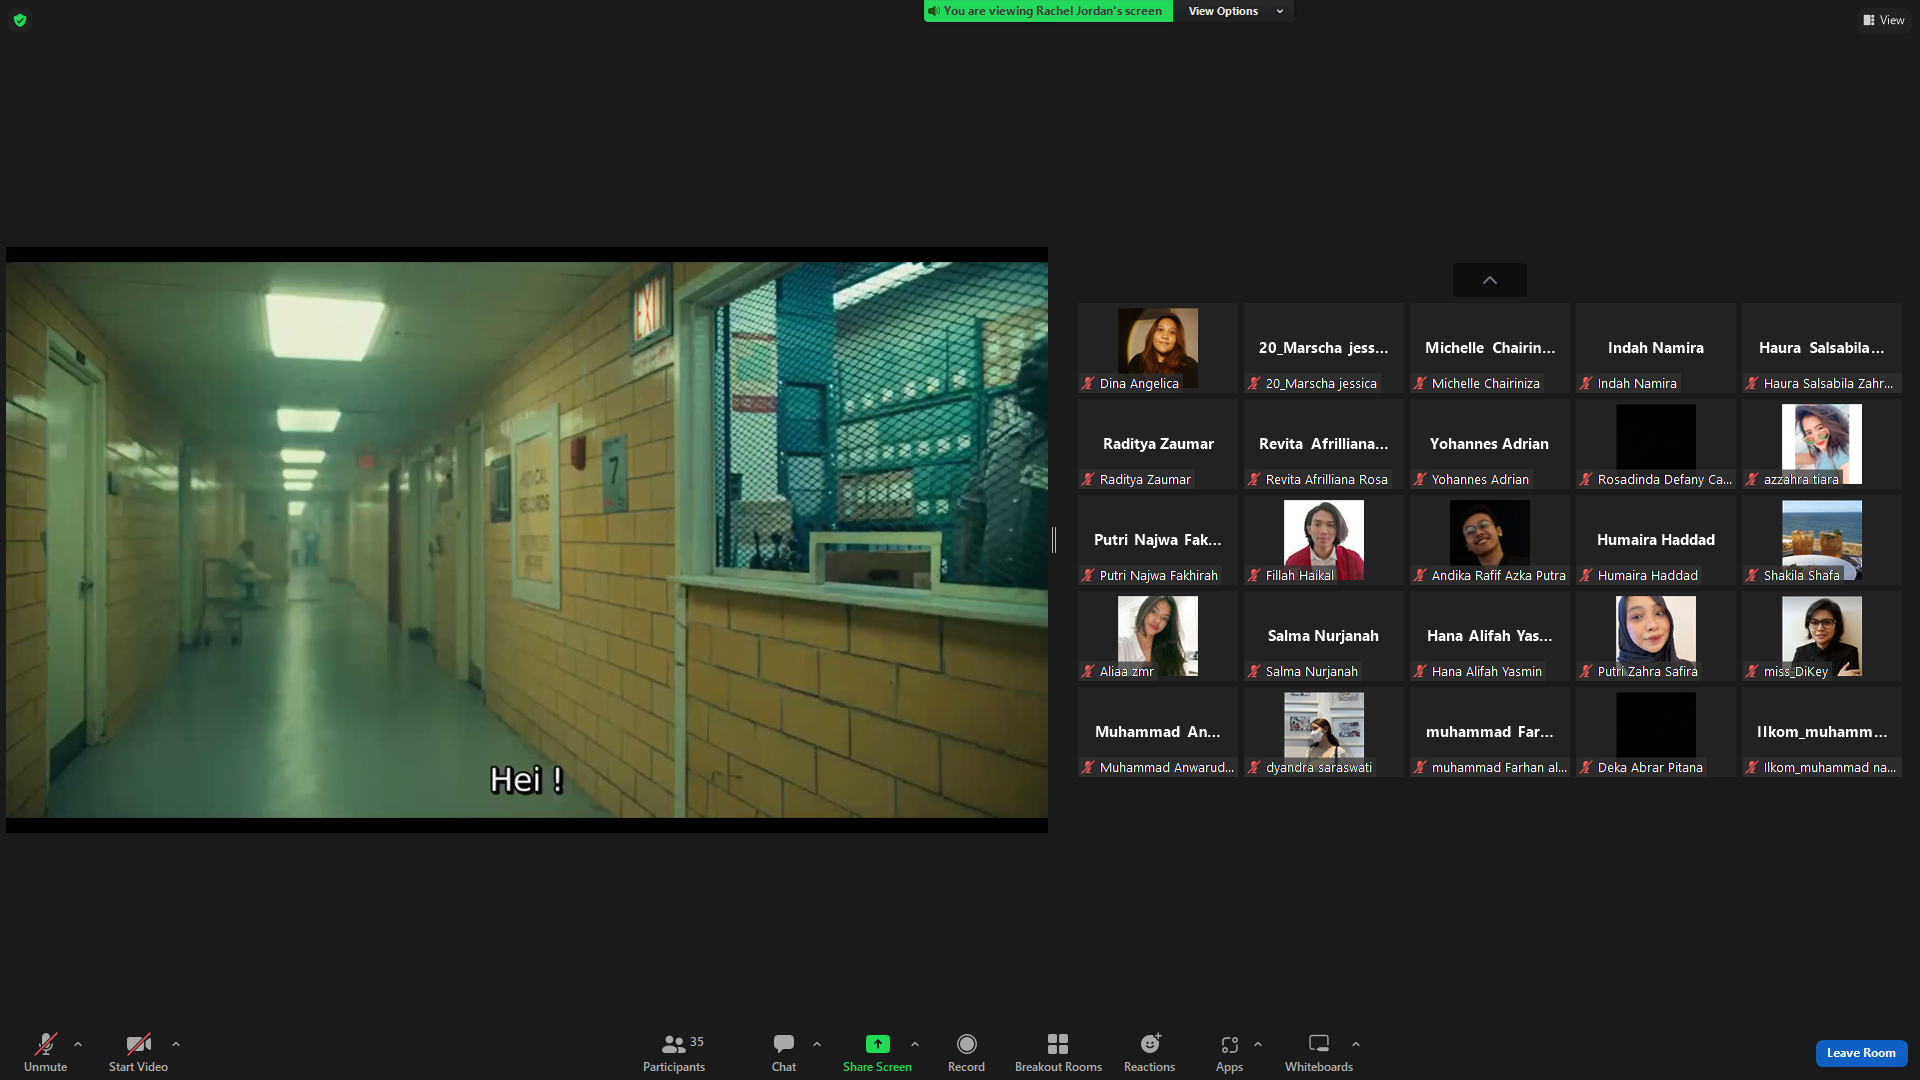The width and height of the screenshot is (1920, 1080).
Task: Open Breakout Rooms
Action: 1058,1053
